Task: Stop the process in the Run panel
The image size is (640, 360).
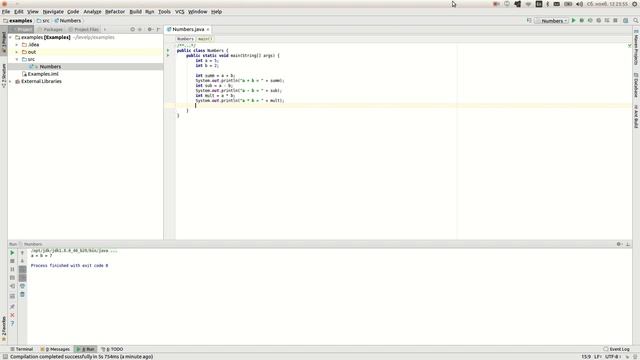Action: coord(12,261)
